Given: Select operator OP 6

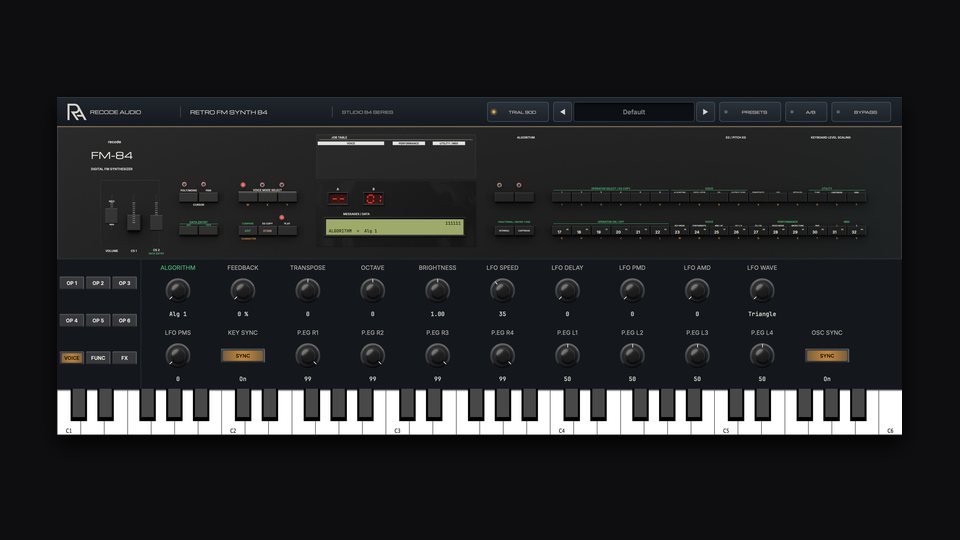Looking at the screenshot, I should [x=124, y=320].
